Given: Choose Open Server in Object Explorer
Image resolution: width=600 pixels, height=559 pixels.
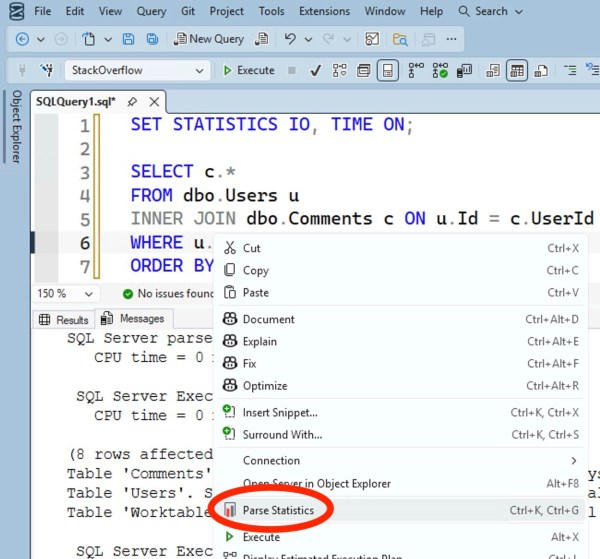Looking at the screenshot, I should pos(401,484).
